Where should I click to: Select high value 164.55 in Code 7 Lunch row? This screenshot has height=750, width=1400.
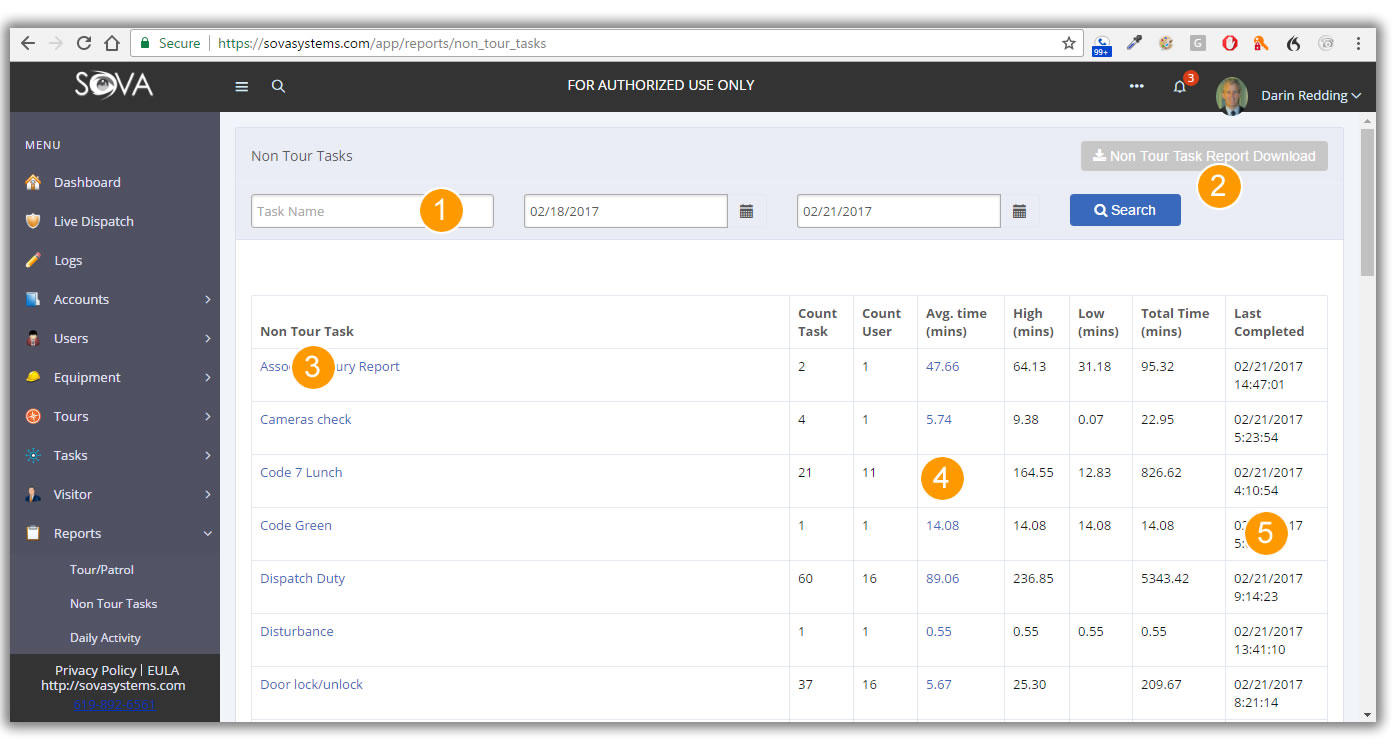point(1033,472)
